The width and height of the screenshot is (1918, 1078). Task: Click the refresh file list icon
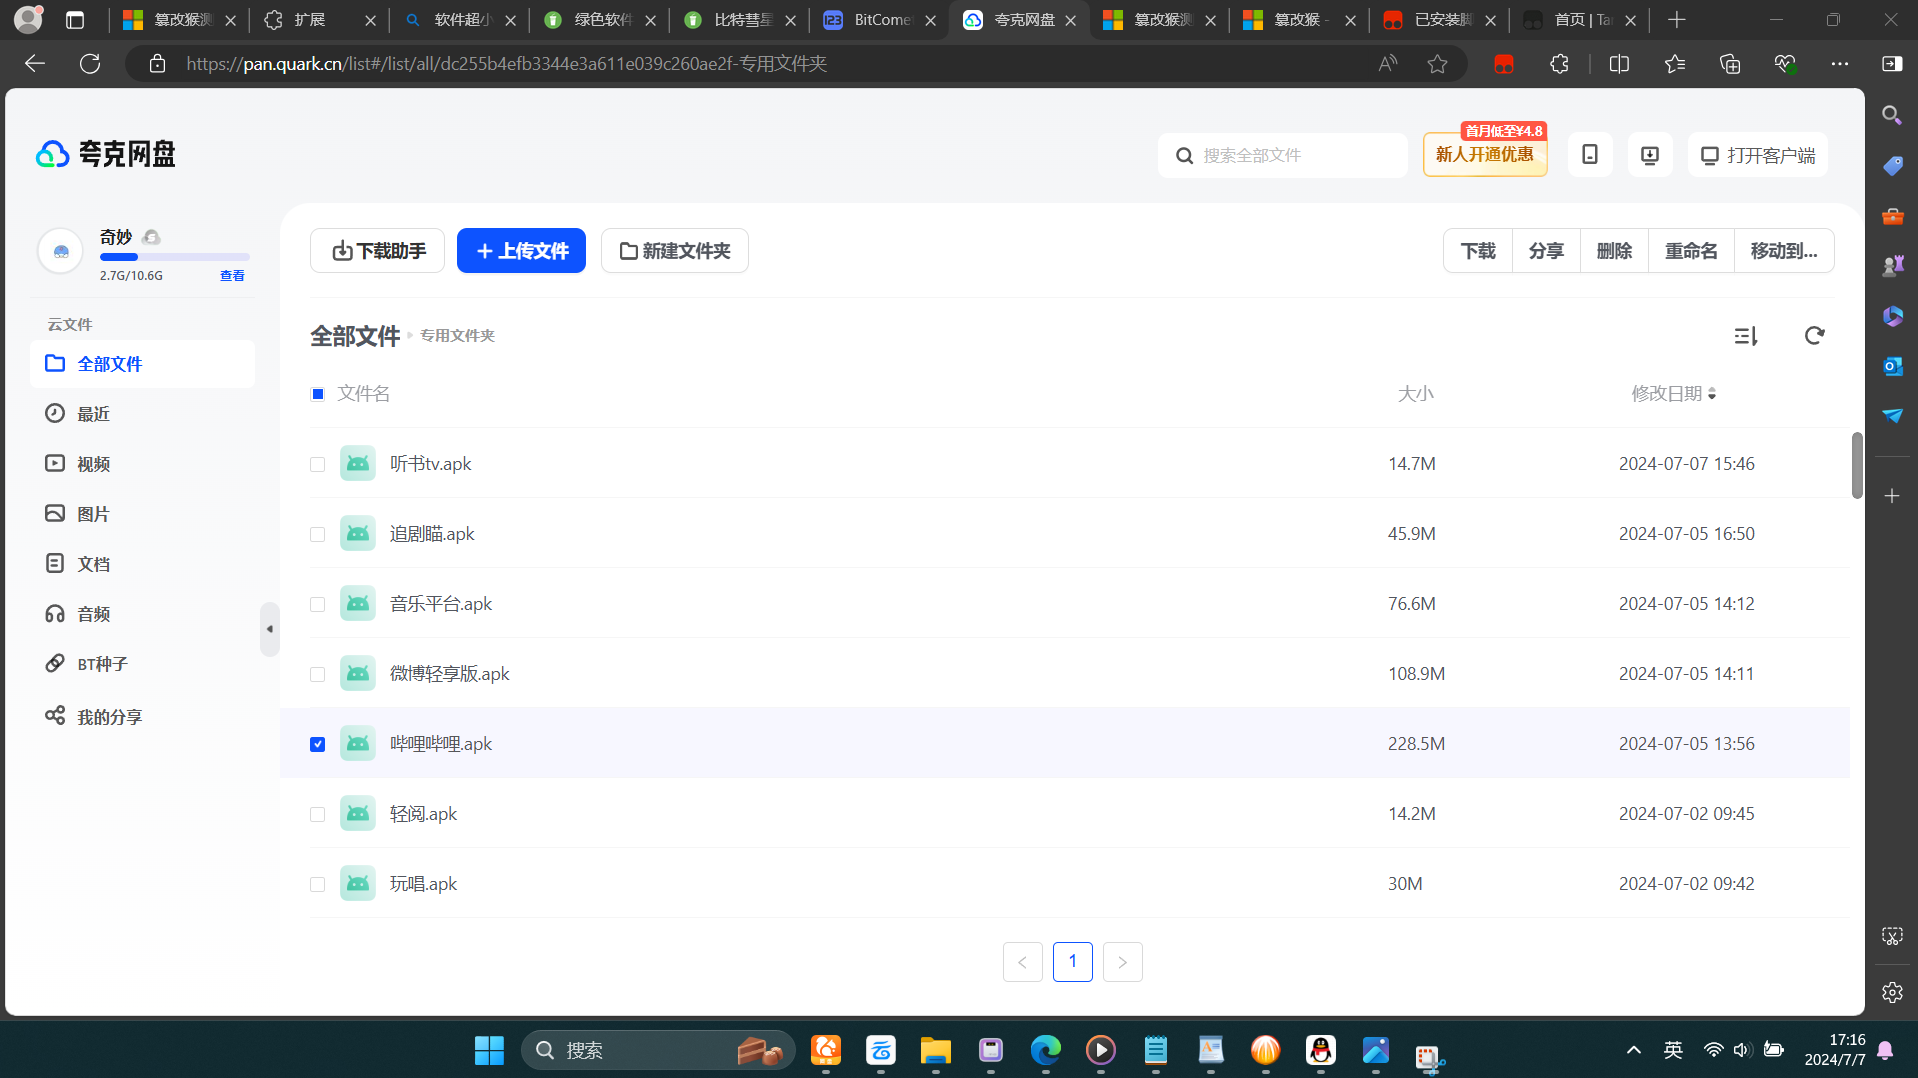[1814, 336]
